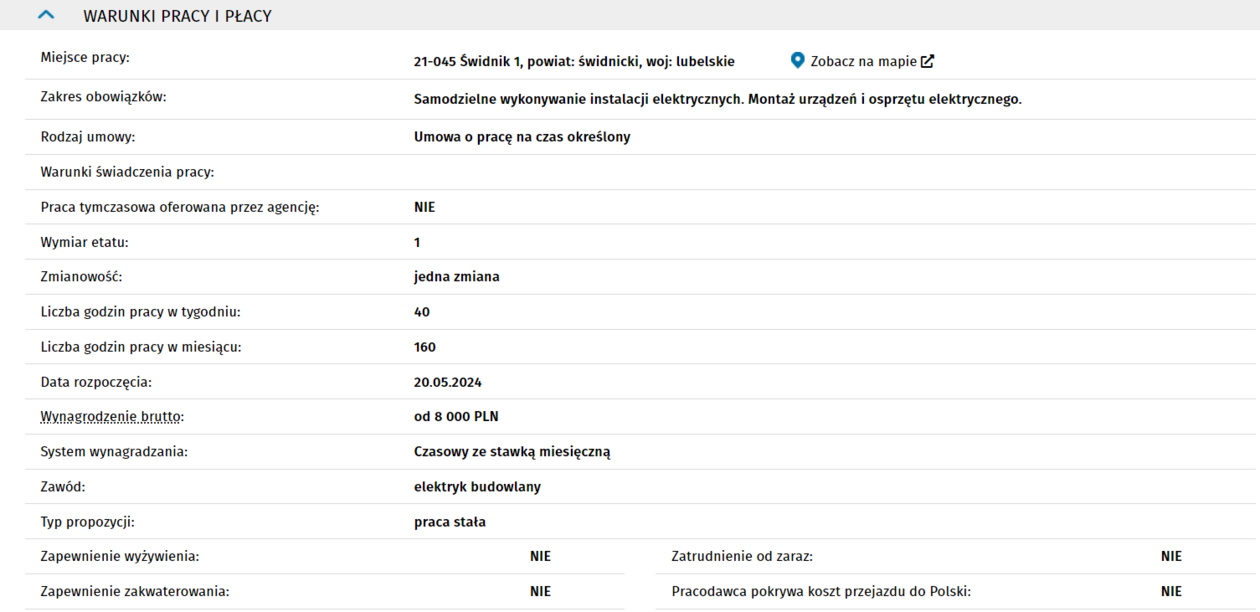This screenshot has height=612, width=1260.
Task: Click NIE value next to Zatrudnienie od zaraz
Action: (x=1171, y=557)
